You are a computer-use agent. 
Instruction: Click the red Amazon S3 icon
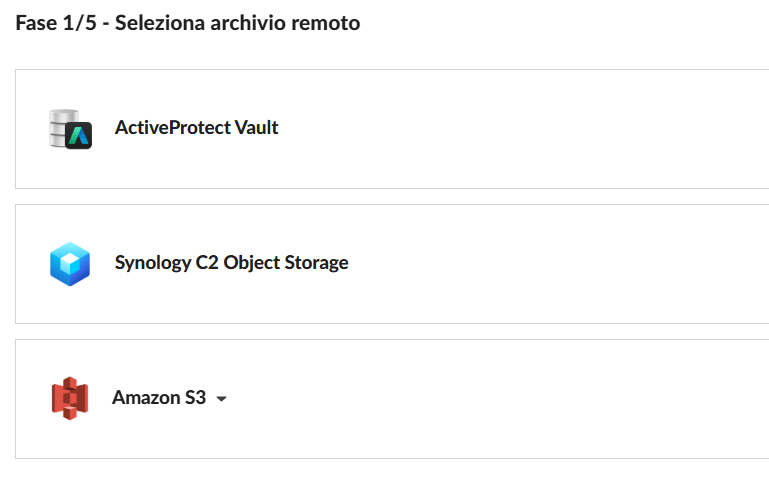pos(70,398)
